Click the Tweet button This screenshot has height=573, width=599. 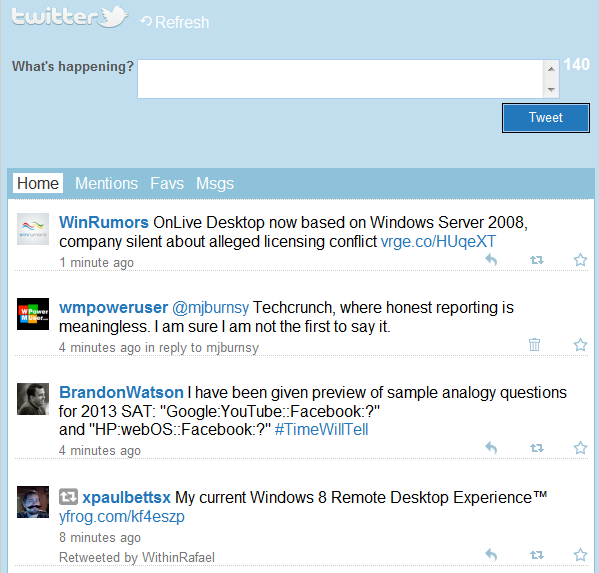tap(546, 118)
